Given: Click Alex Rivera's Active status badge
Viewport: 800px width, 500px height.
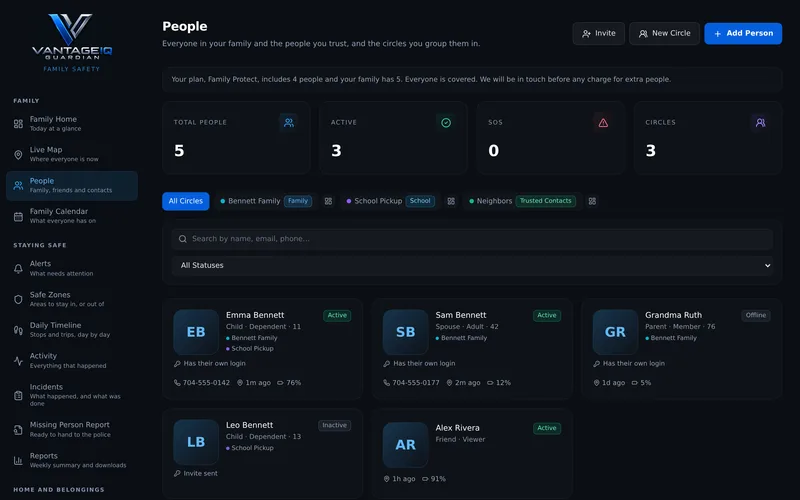Looking at the screenshot, I should (x=547, y=429).
